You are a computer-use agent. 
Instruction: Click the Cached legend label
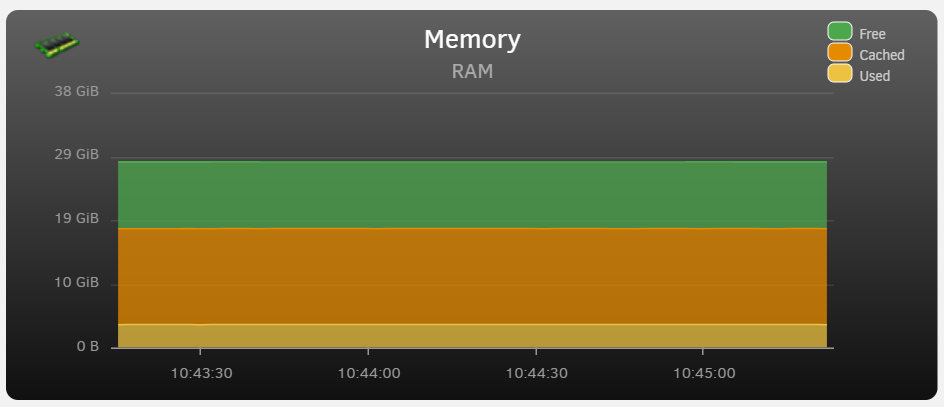coord(882,55)
